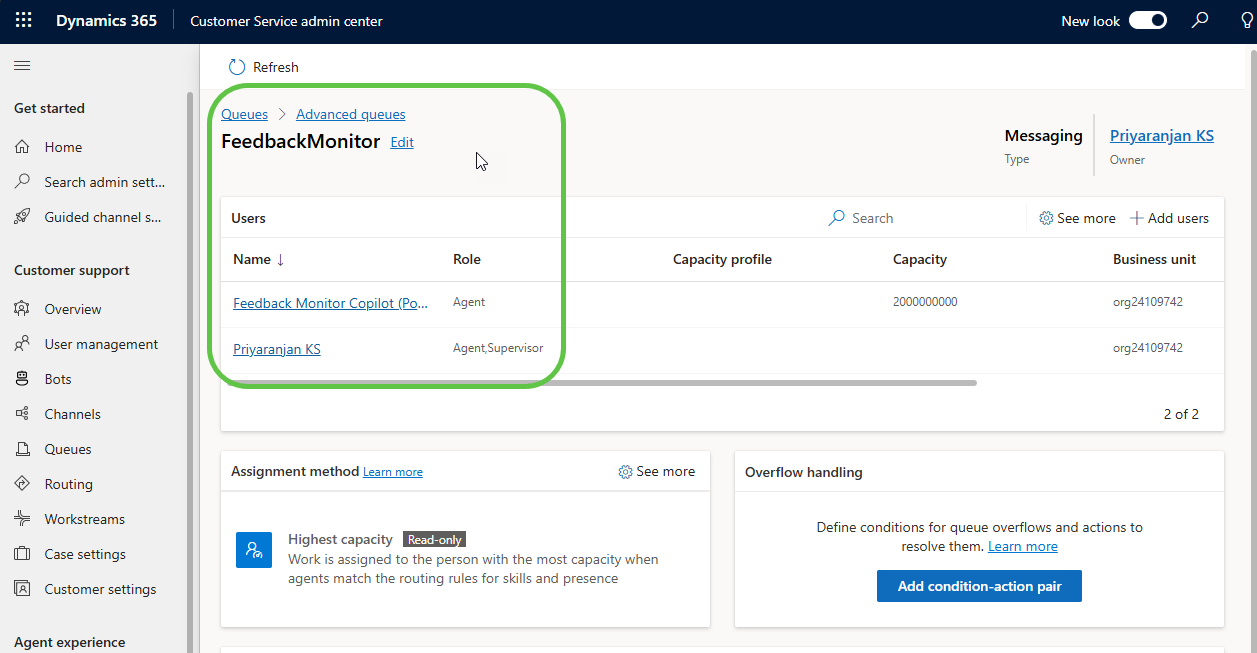Open Bots from the sidebar
The width and height of the screenshot is (1257, 653).
tap(58, 379)
